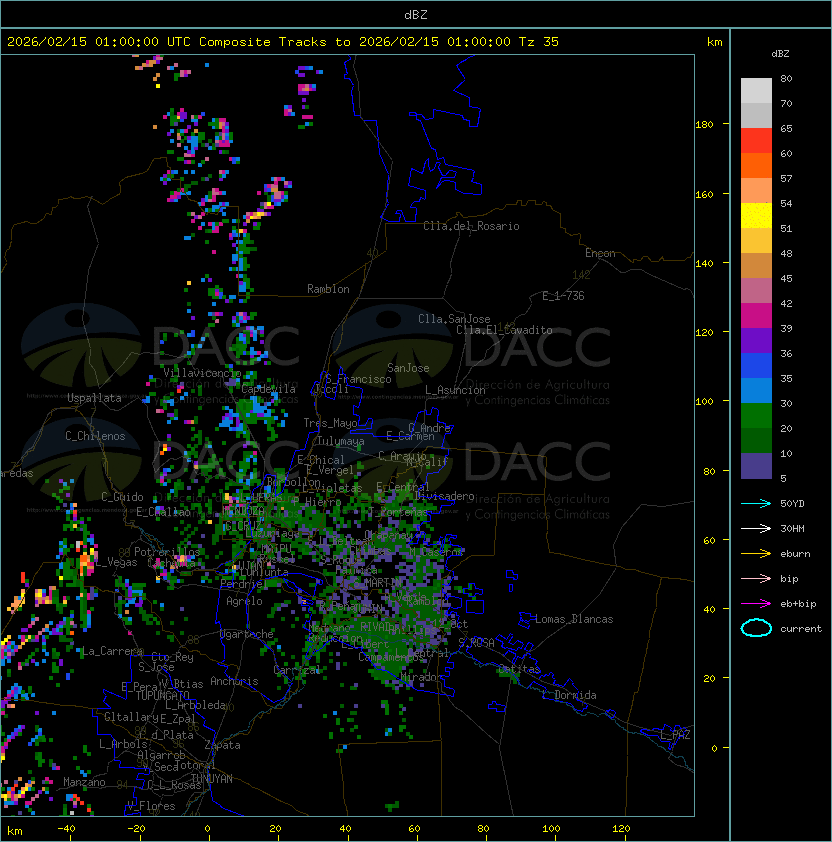Click the 'Manzano' map label
Viewport: 832px width, 842px height.
click(84, 782)
